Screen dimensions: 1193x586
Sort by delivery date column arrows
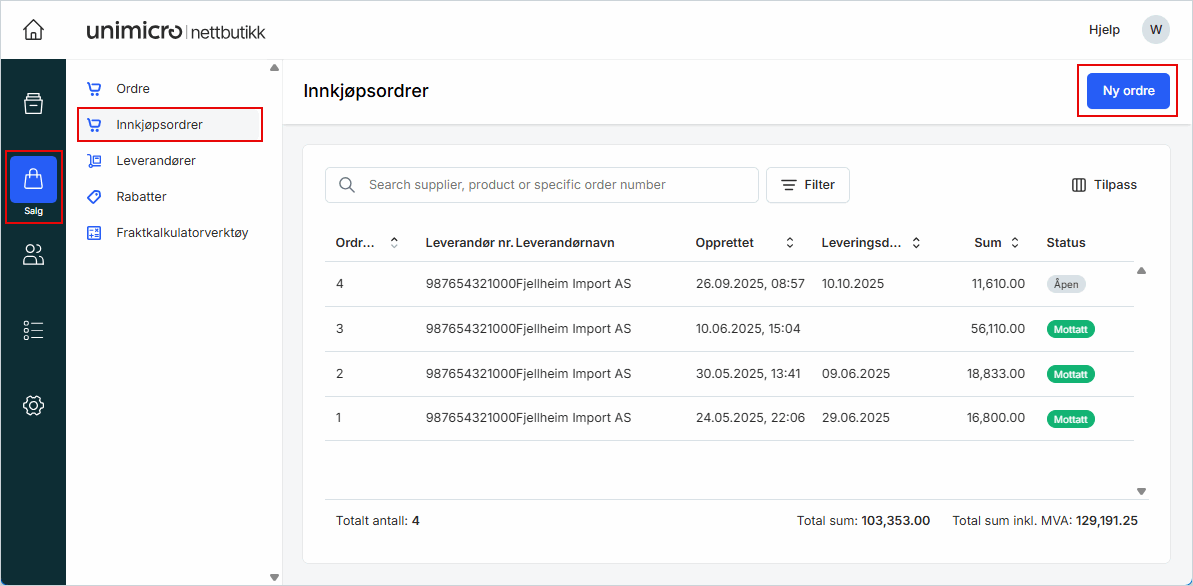click(x=916, y=243)
